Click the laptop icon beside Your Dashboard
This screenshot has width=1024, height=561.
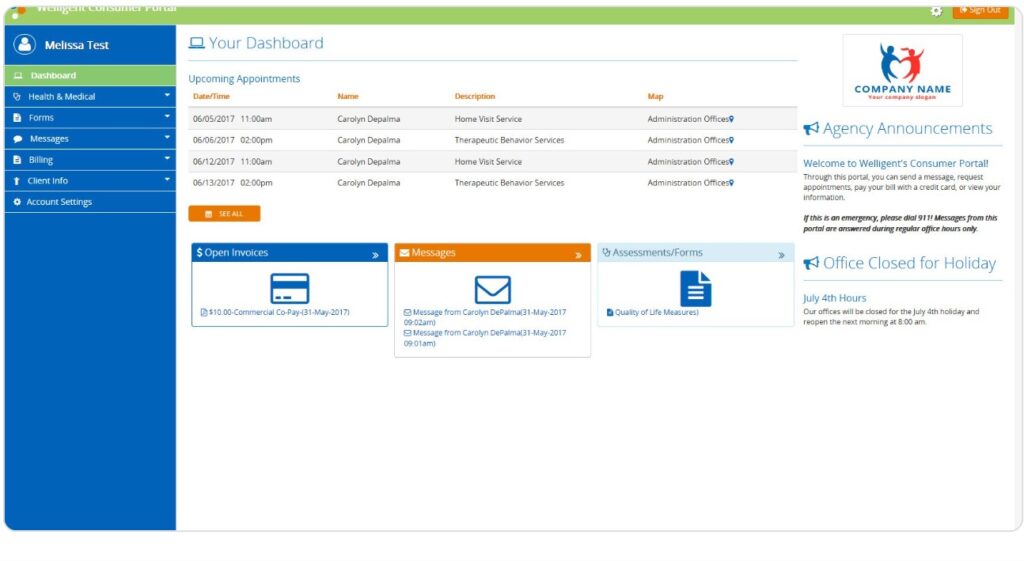[197, 43]
